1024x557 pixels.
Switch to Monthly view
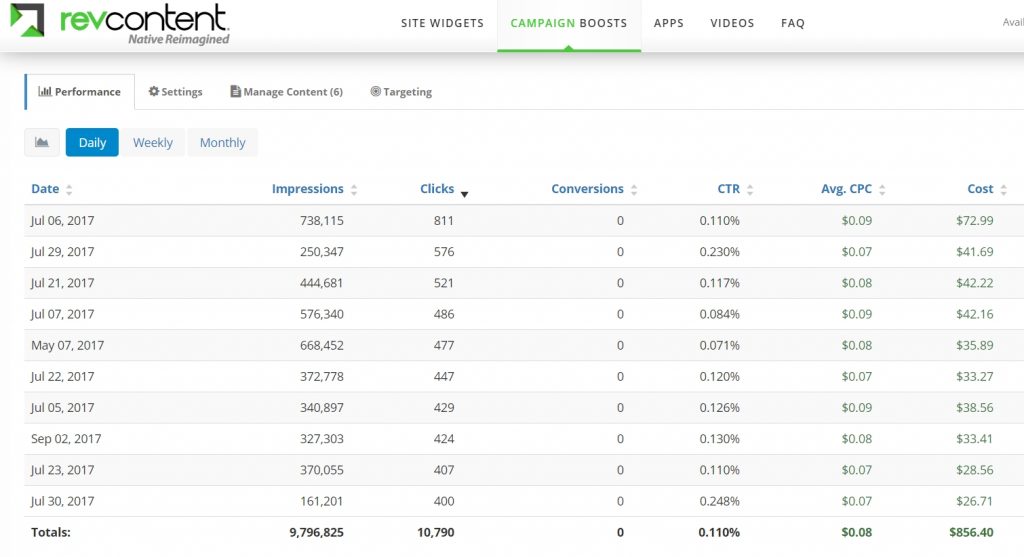tap(222, 143)
